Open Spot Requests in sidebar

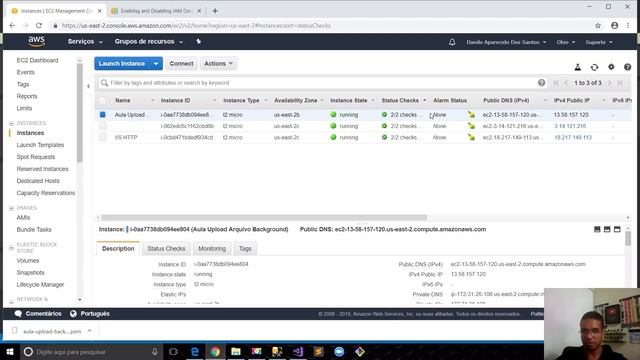pyautogui.click(x=36, y=157)
